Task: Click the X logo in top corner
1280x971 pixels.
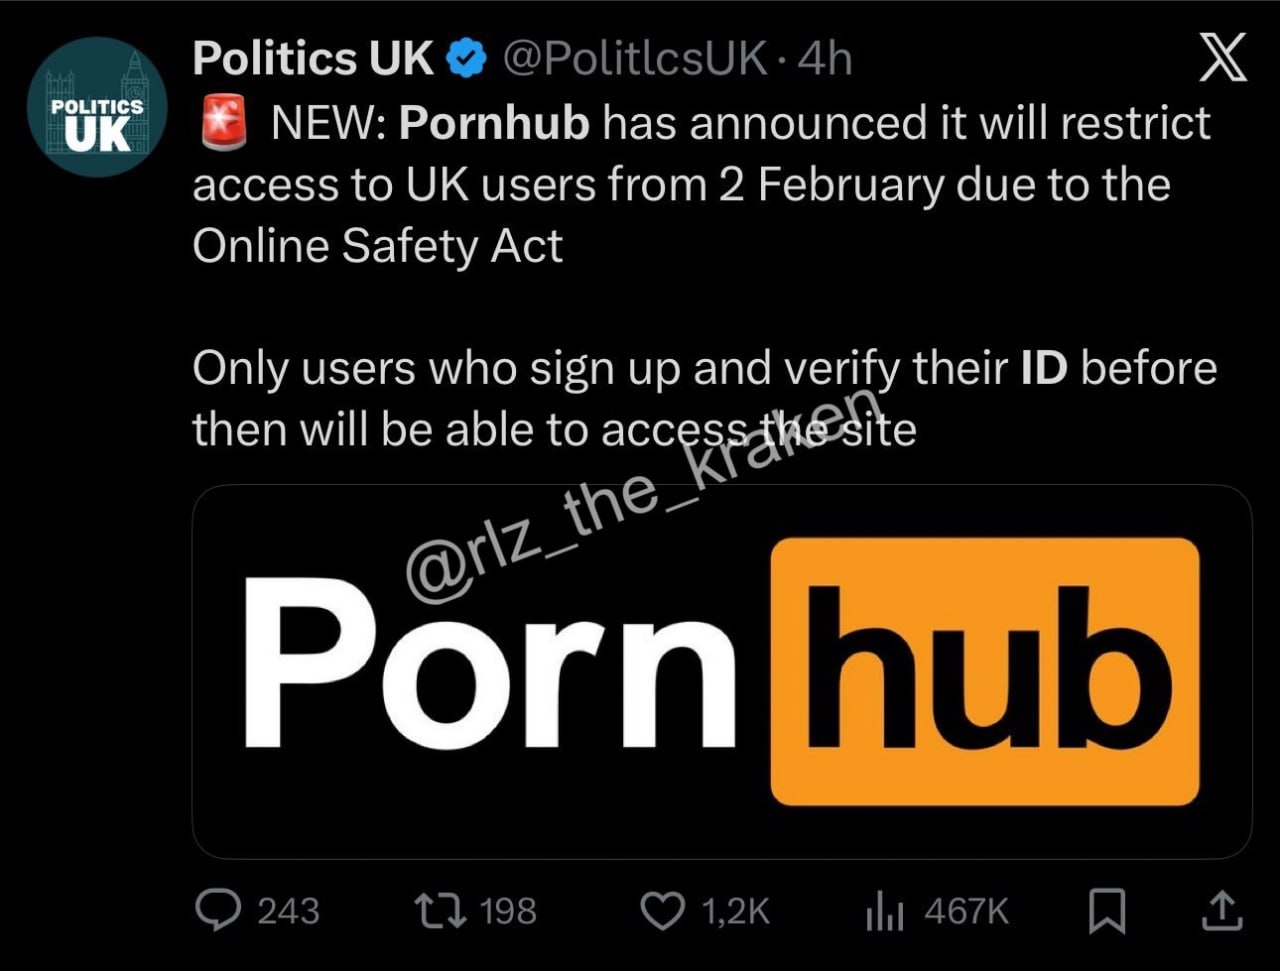Action: pyautogui.click(x=1223, y=58)
